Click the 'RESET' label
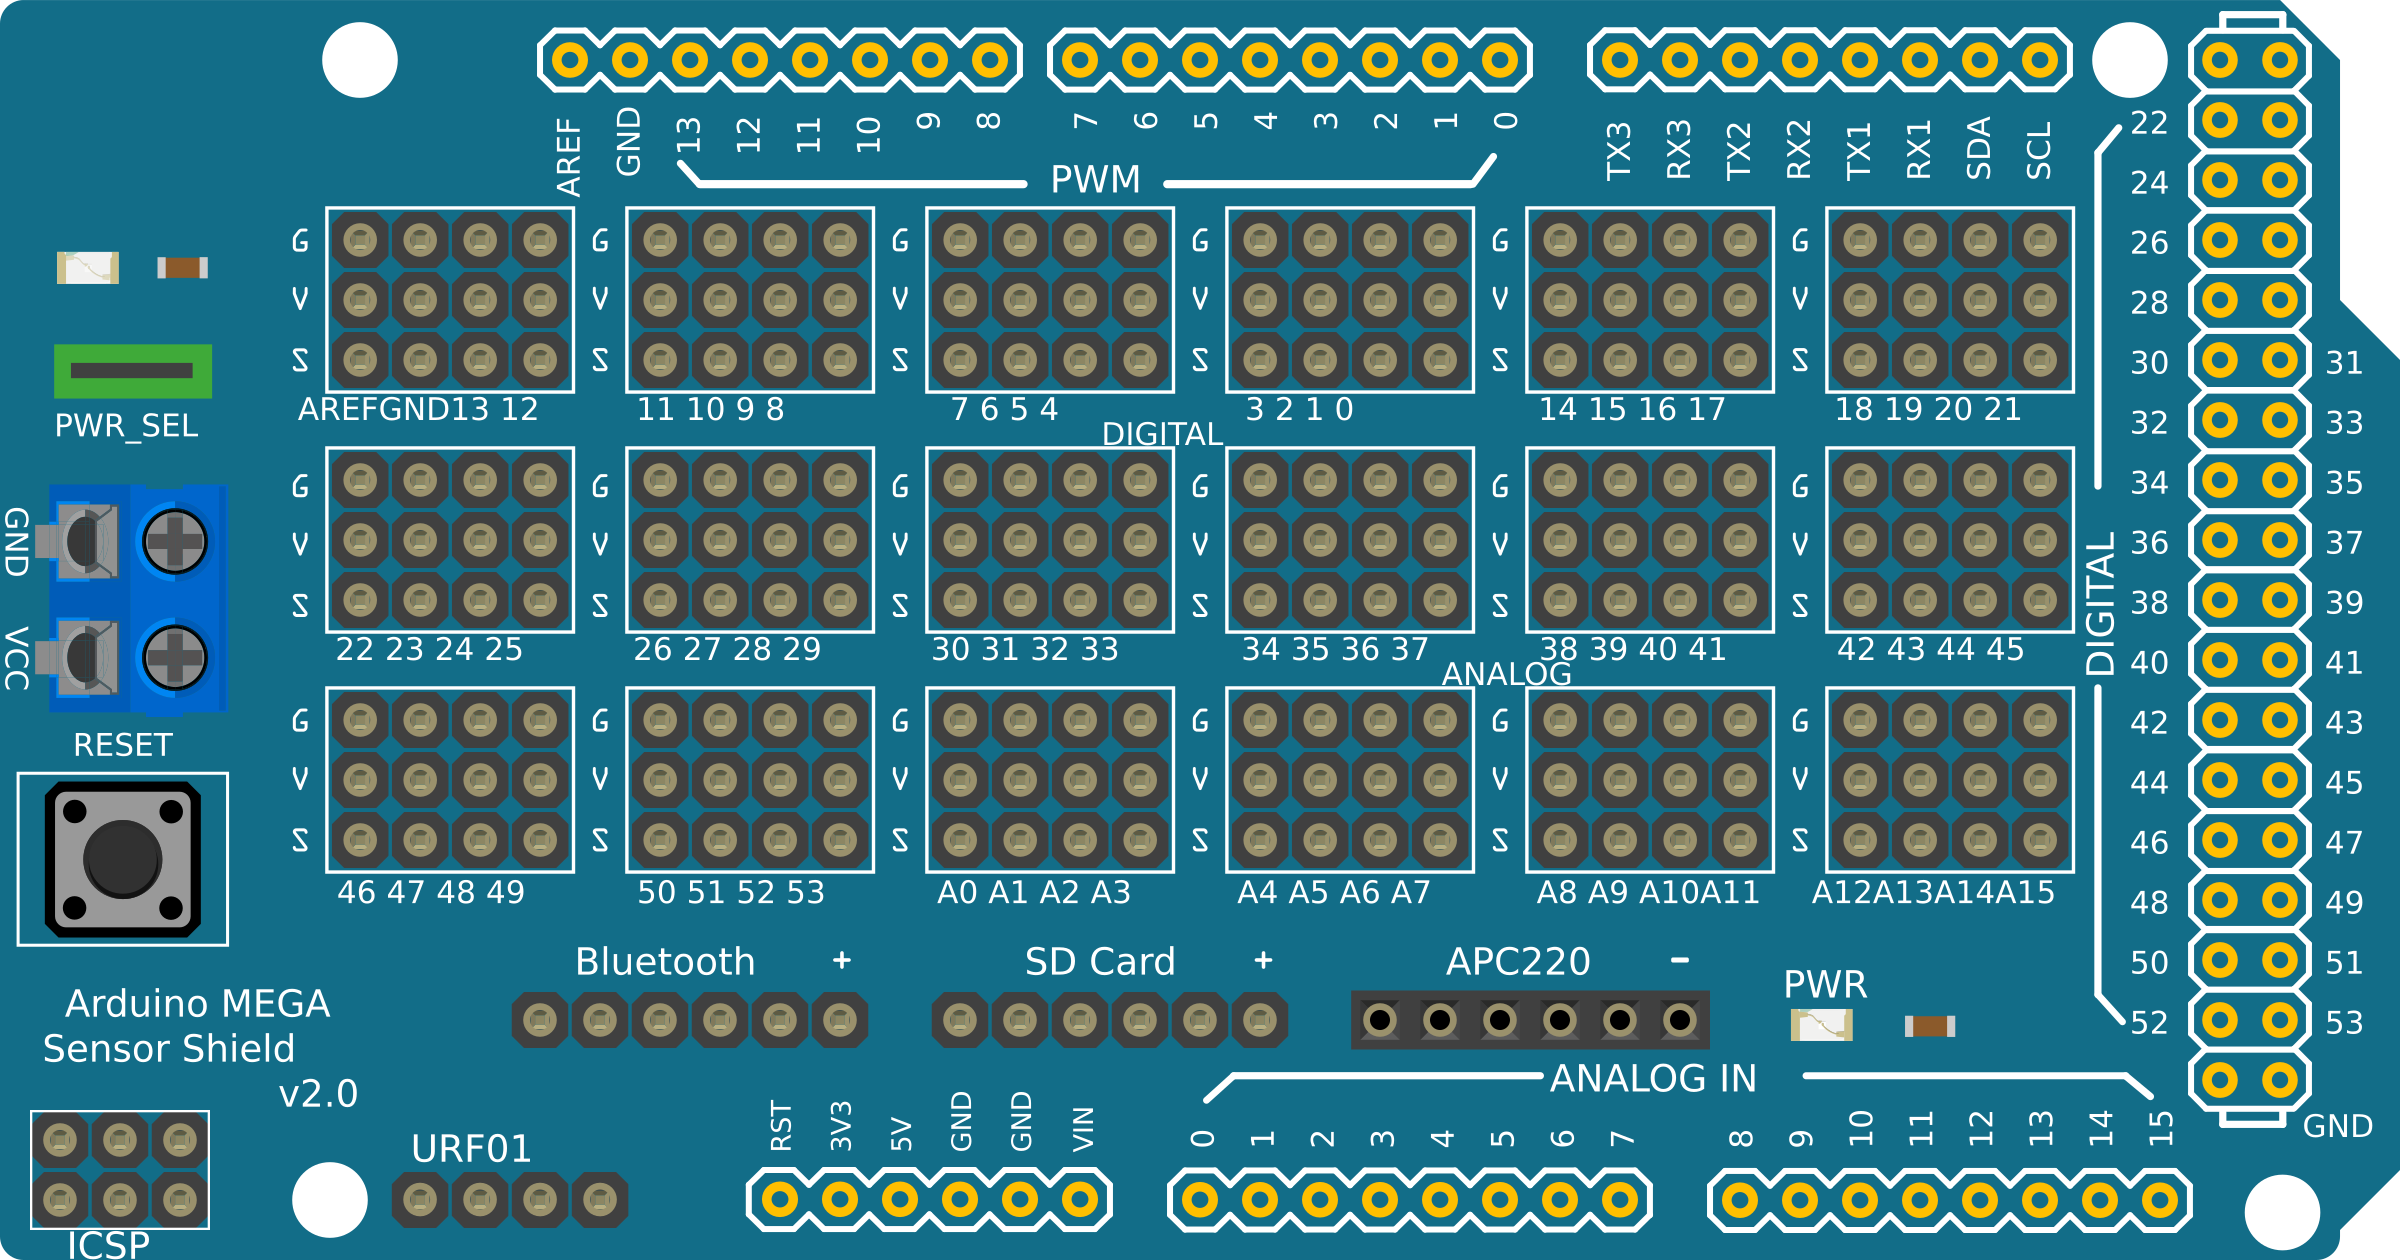2400x1260 pixels. [123, 745]
